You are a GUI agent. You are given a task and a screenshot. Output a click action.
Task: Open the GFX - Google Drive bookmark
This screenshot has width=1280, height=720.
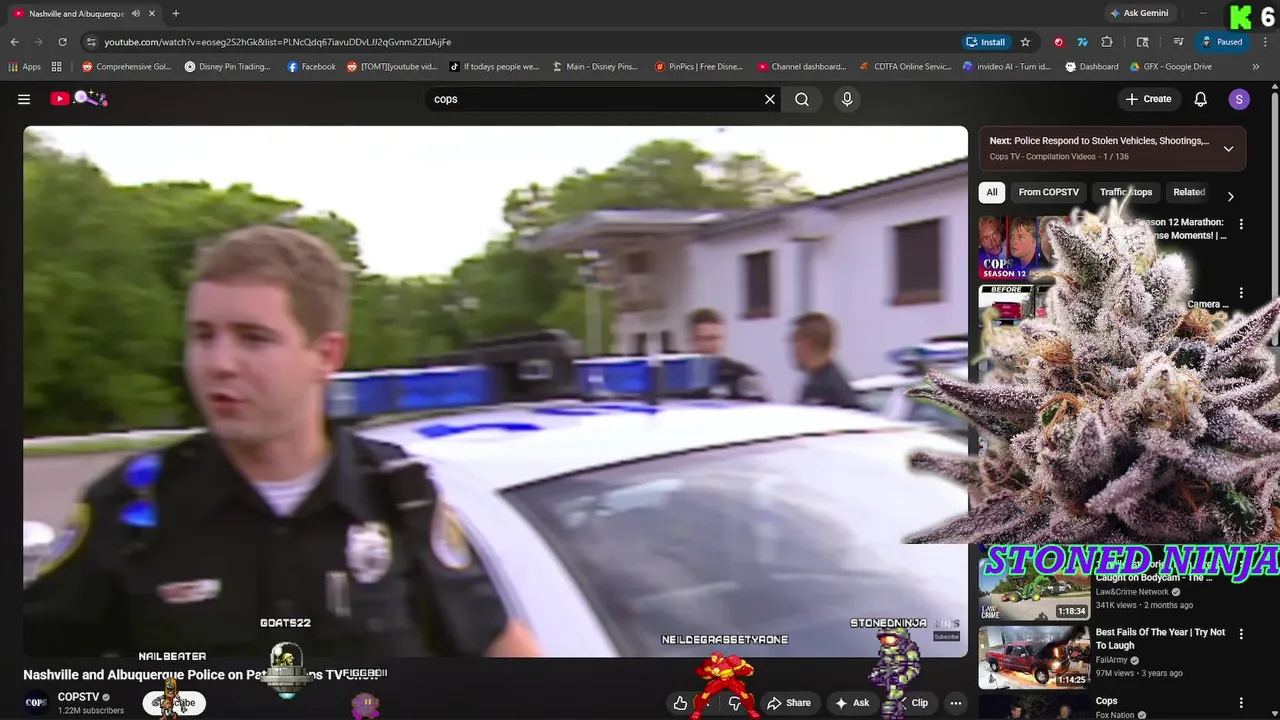pyautogui.click(x=1171, y=67)
